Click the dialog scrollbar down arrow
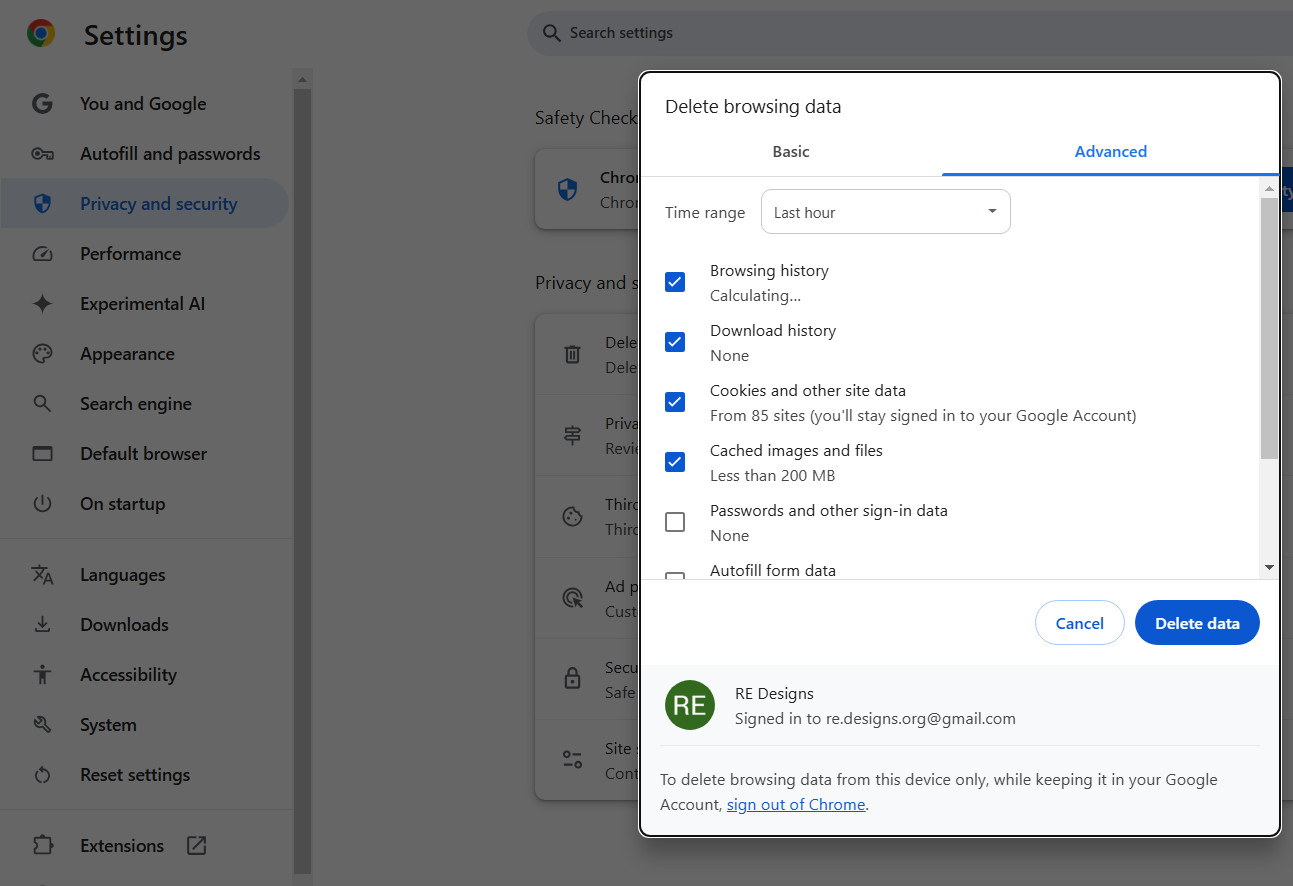The image size is (1293, 886). [x=1269, y=567]
